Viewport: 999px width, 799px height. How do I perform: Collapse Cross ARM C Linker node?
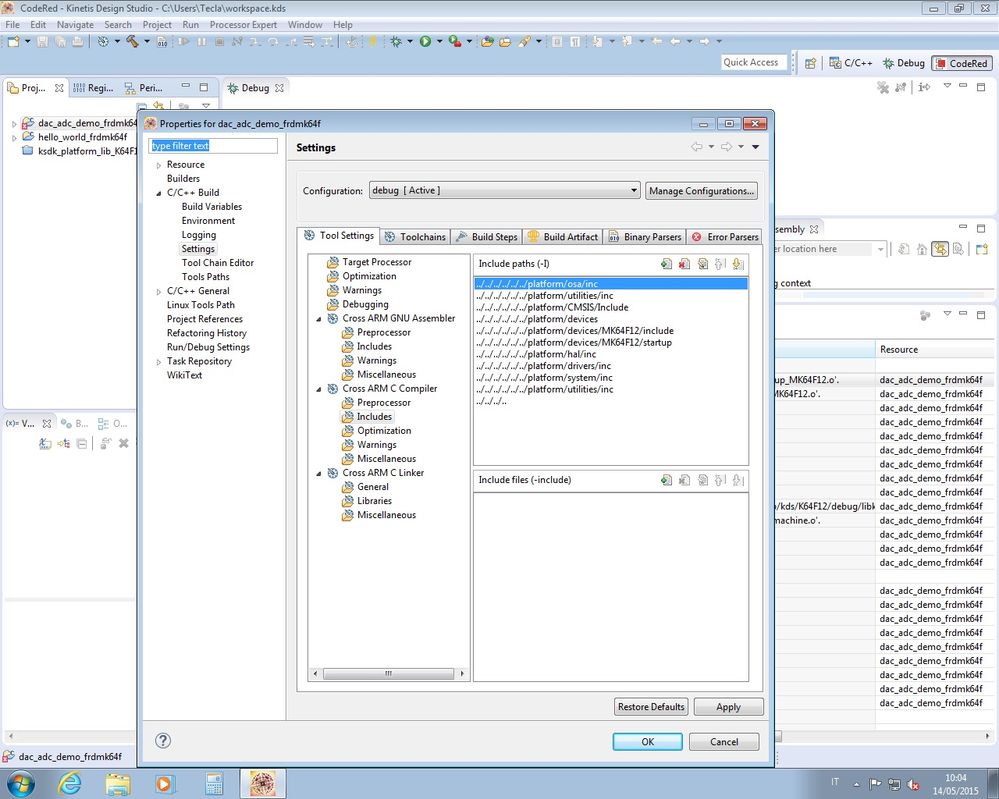(x=319, y=473)
